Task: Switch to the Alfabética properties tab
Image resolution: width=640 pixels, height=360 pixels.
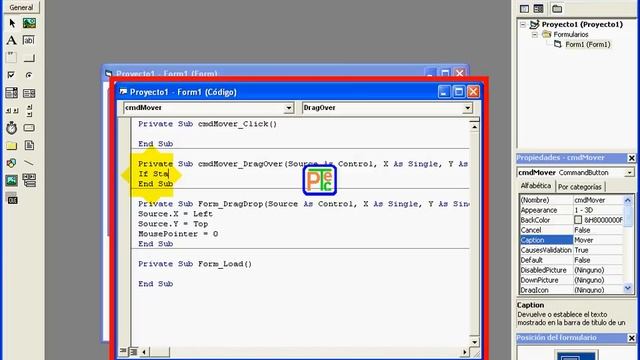Action: coord(536,186)
